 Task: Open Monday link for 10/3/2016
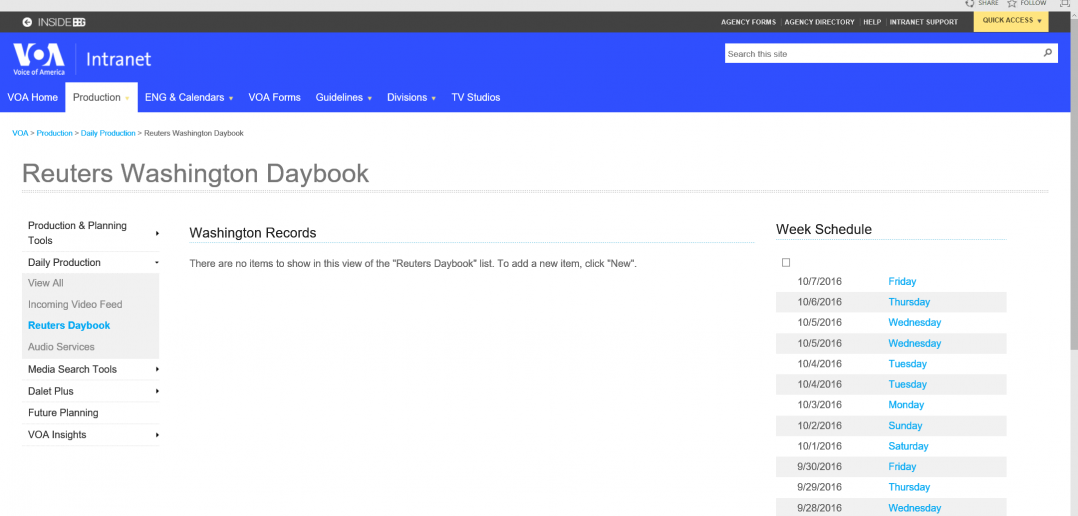click(906, 405)
